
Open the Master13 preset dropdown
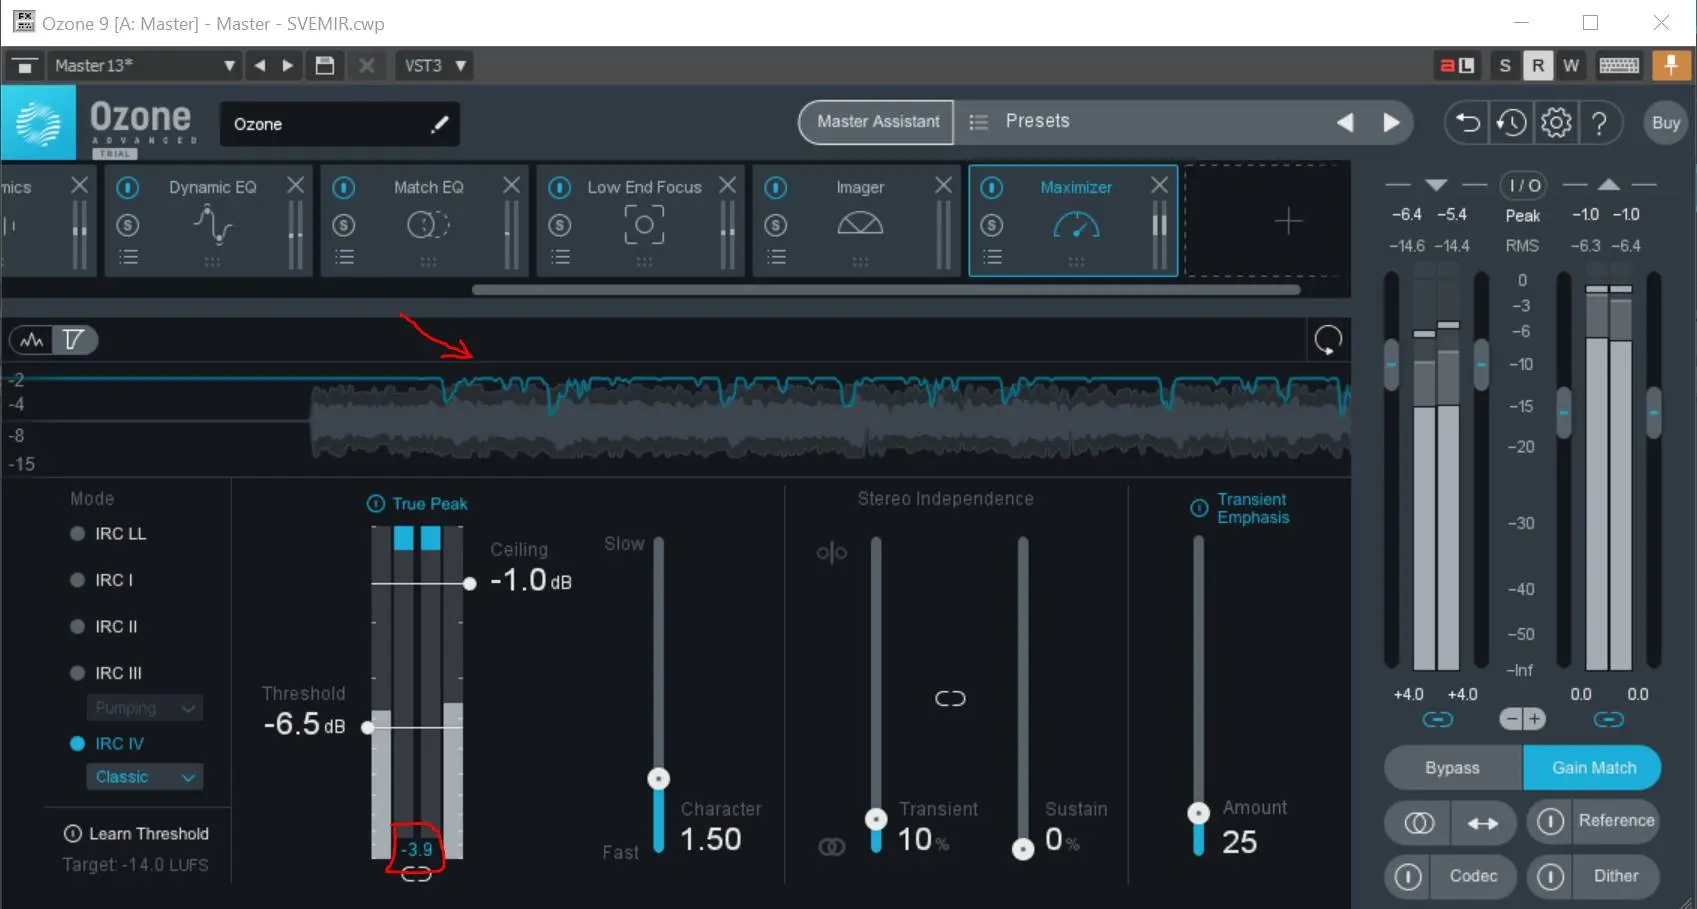229,66
